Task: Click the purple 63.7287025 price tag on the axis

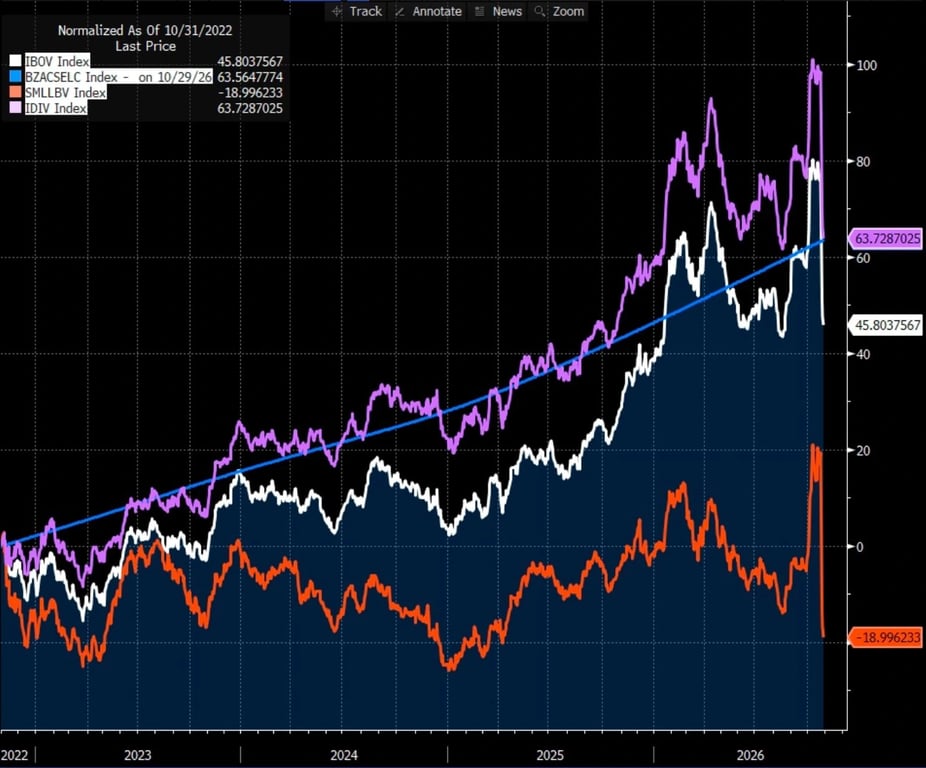Action: pyautogui.click(x=886, y=239)
